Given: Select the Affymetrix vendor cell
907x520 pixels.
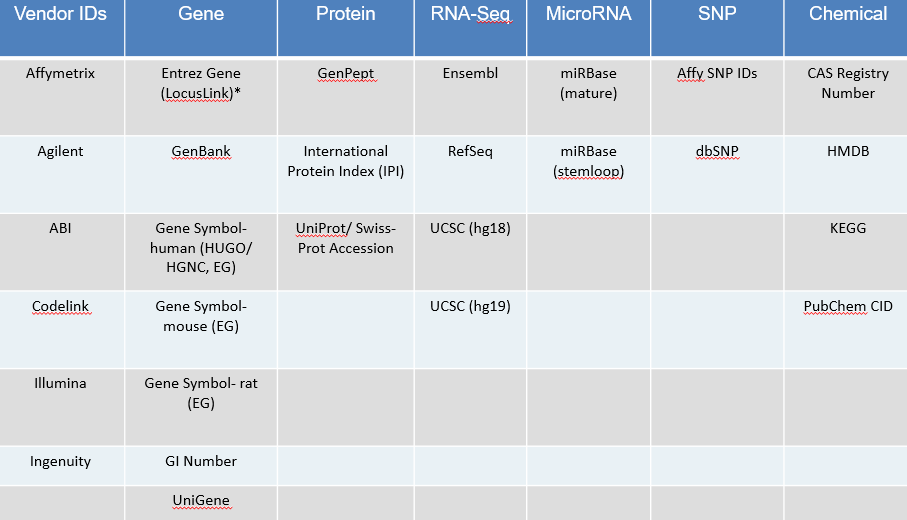Looking at the screenshot, I should coord(62,74).
